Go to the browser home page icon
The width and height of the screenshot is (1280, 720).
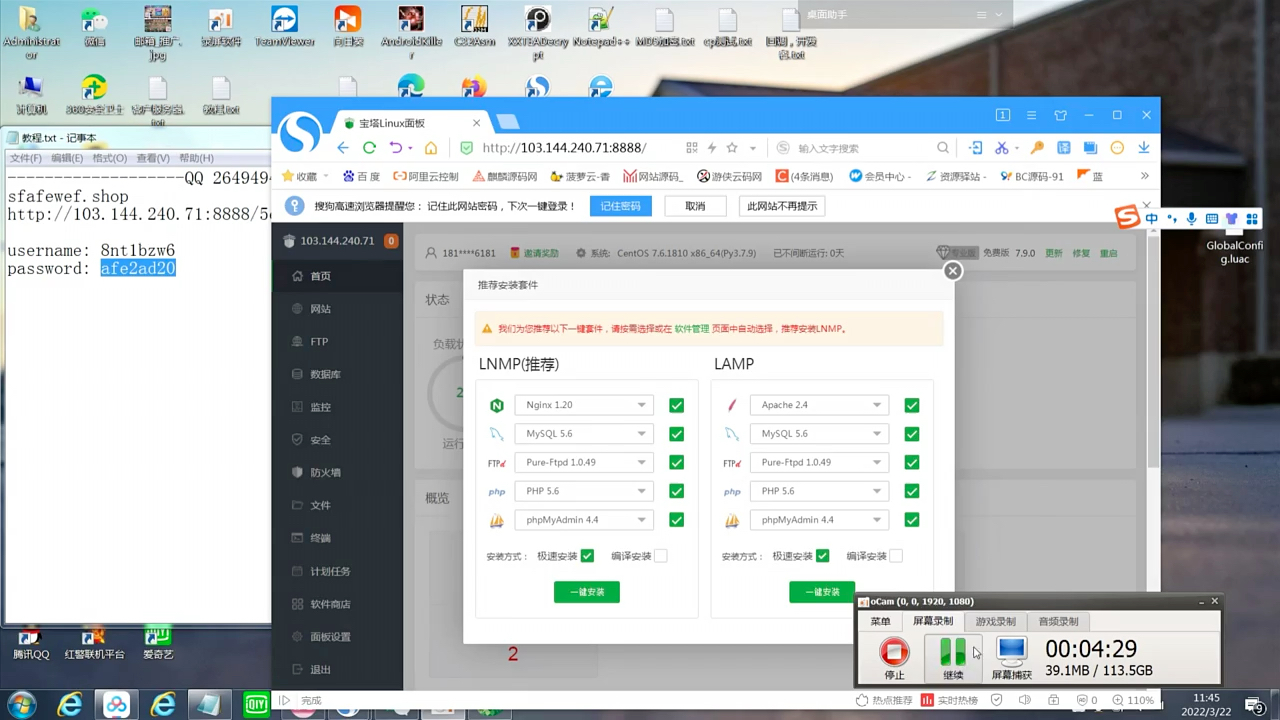pyautogui.click(x=431, y=148)
